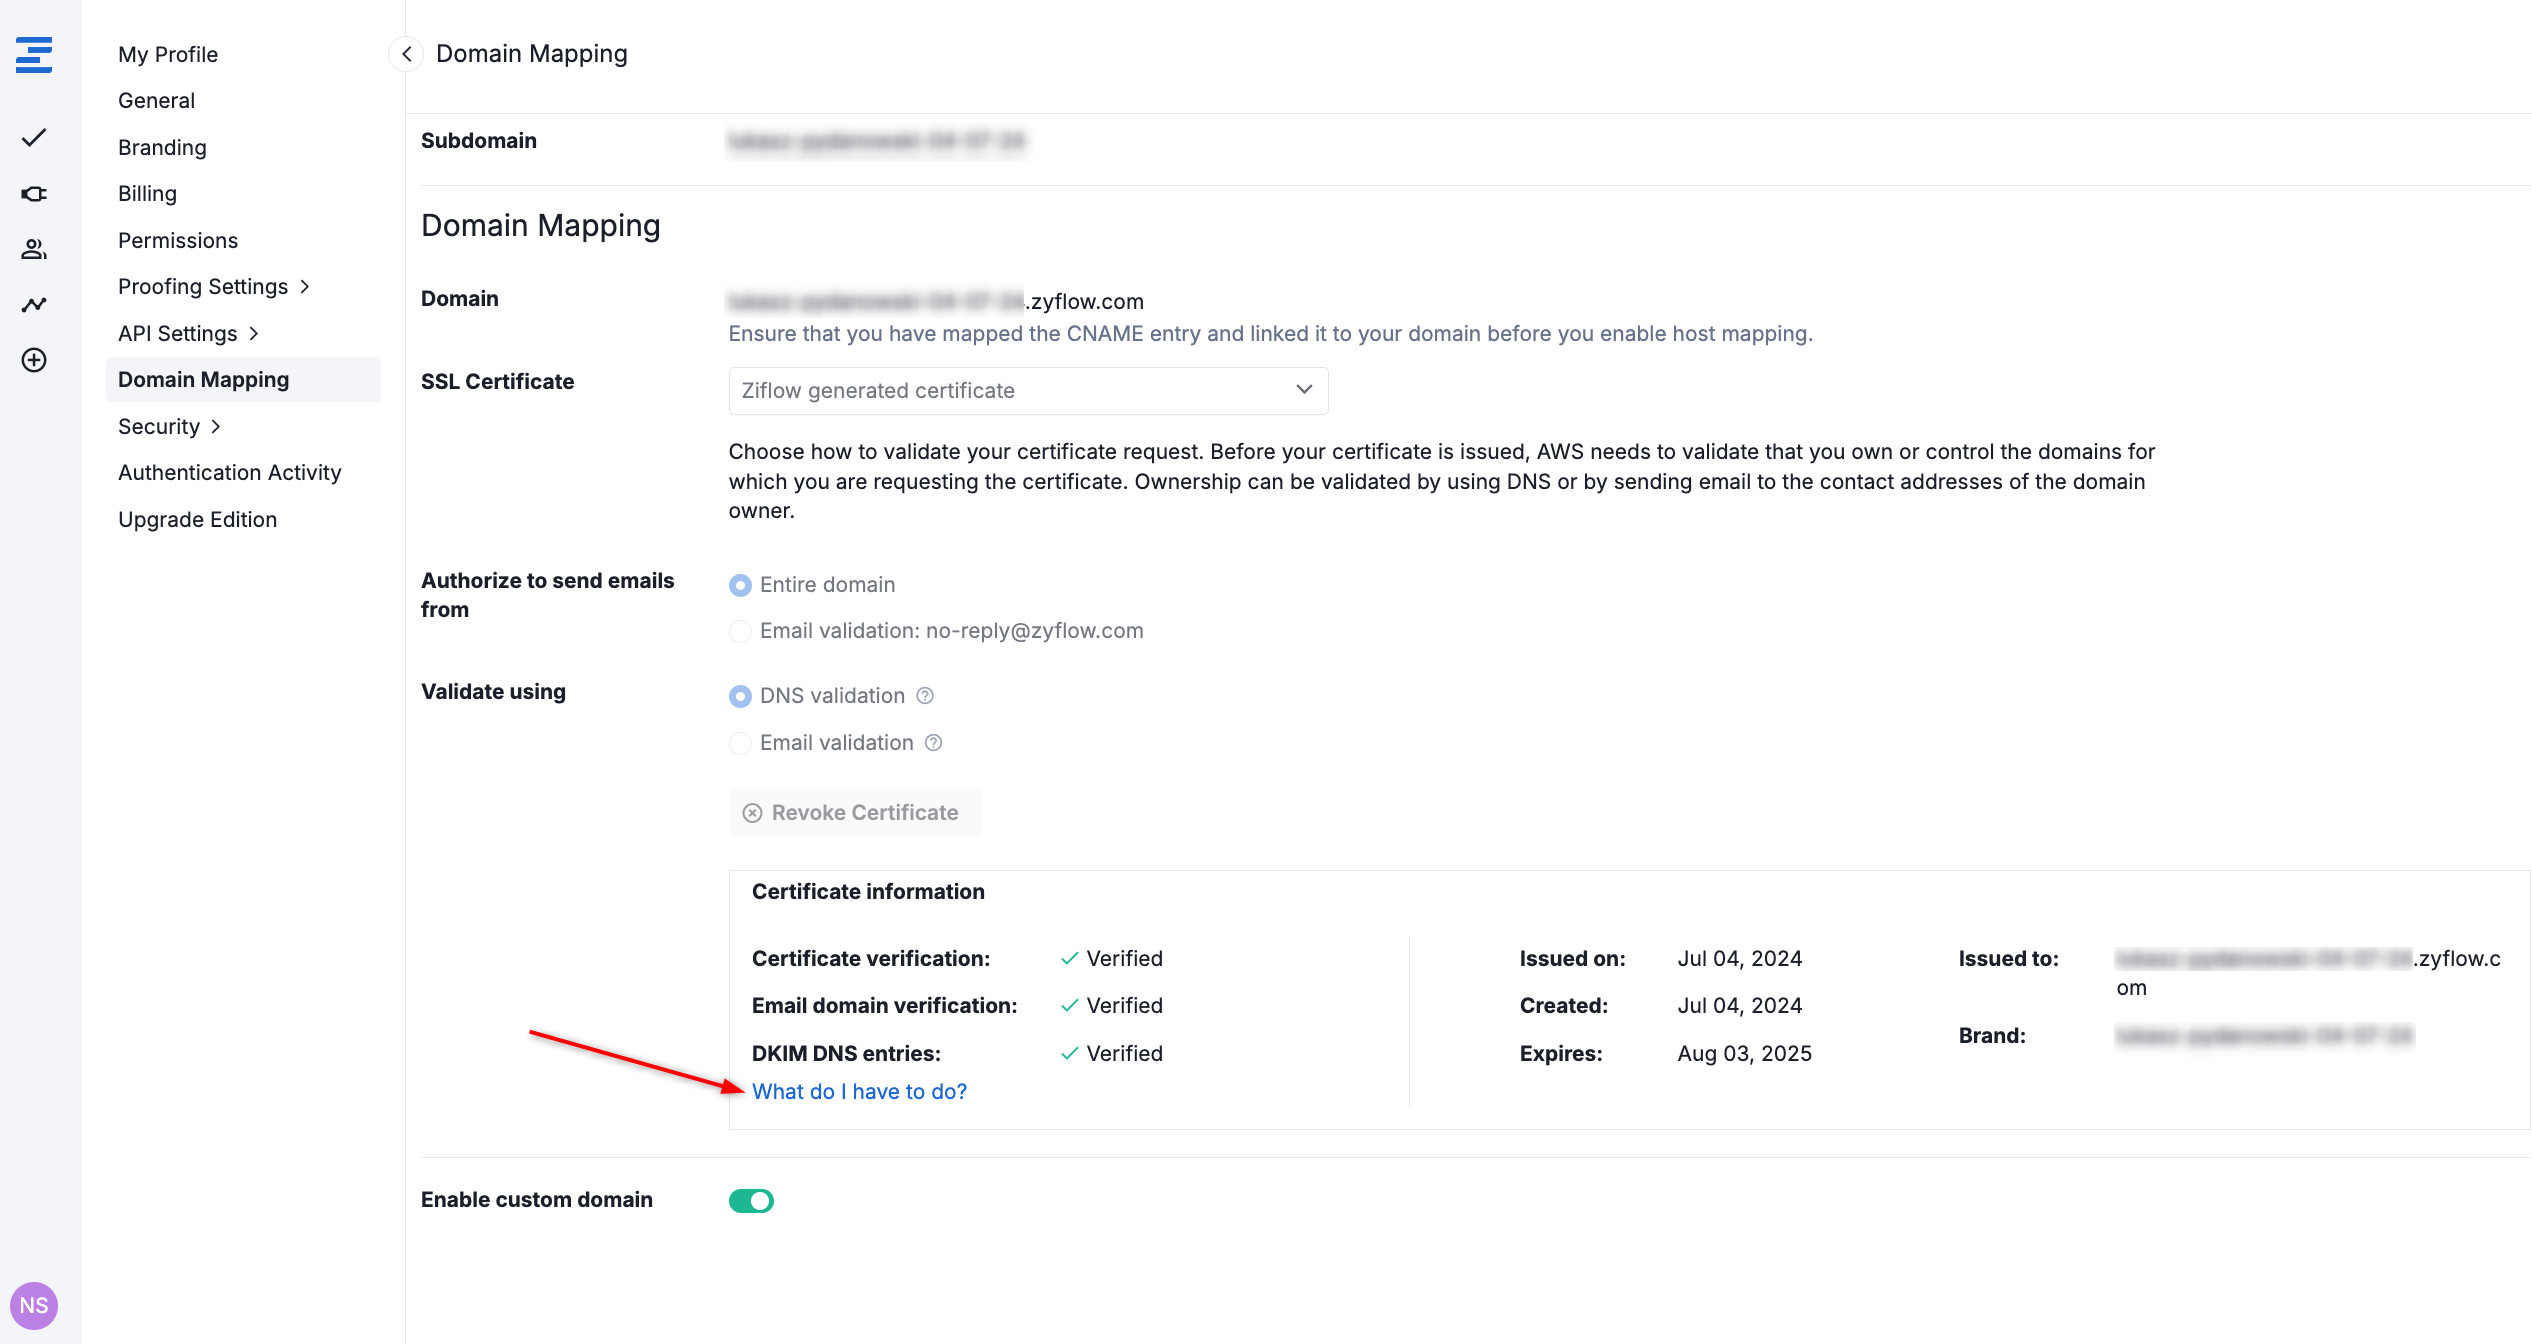The height and width of the screenshot is (1344, 2532).
Task: Open the proofs checkmark sidebar icon
Action: [34, 138]
